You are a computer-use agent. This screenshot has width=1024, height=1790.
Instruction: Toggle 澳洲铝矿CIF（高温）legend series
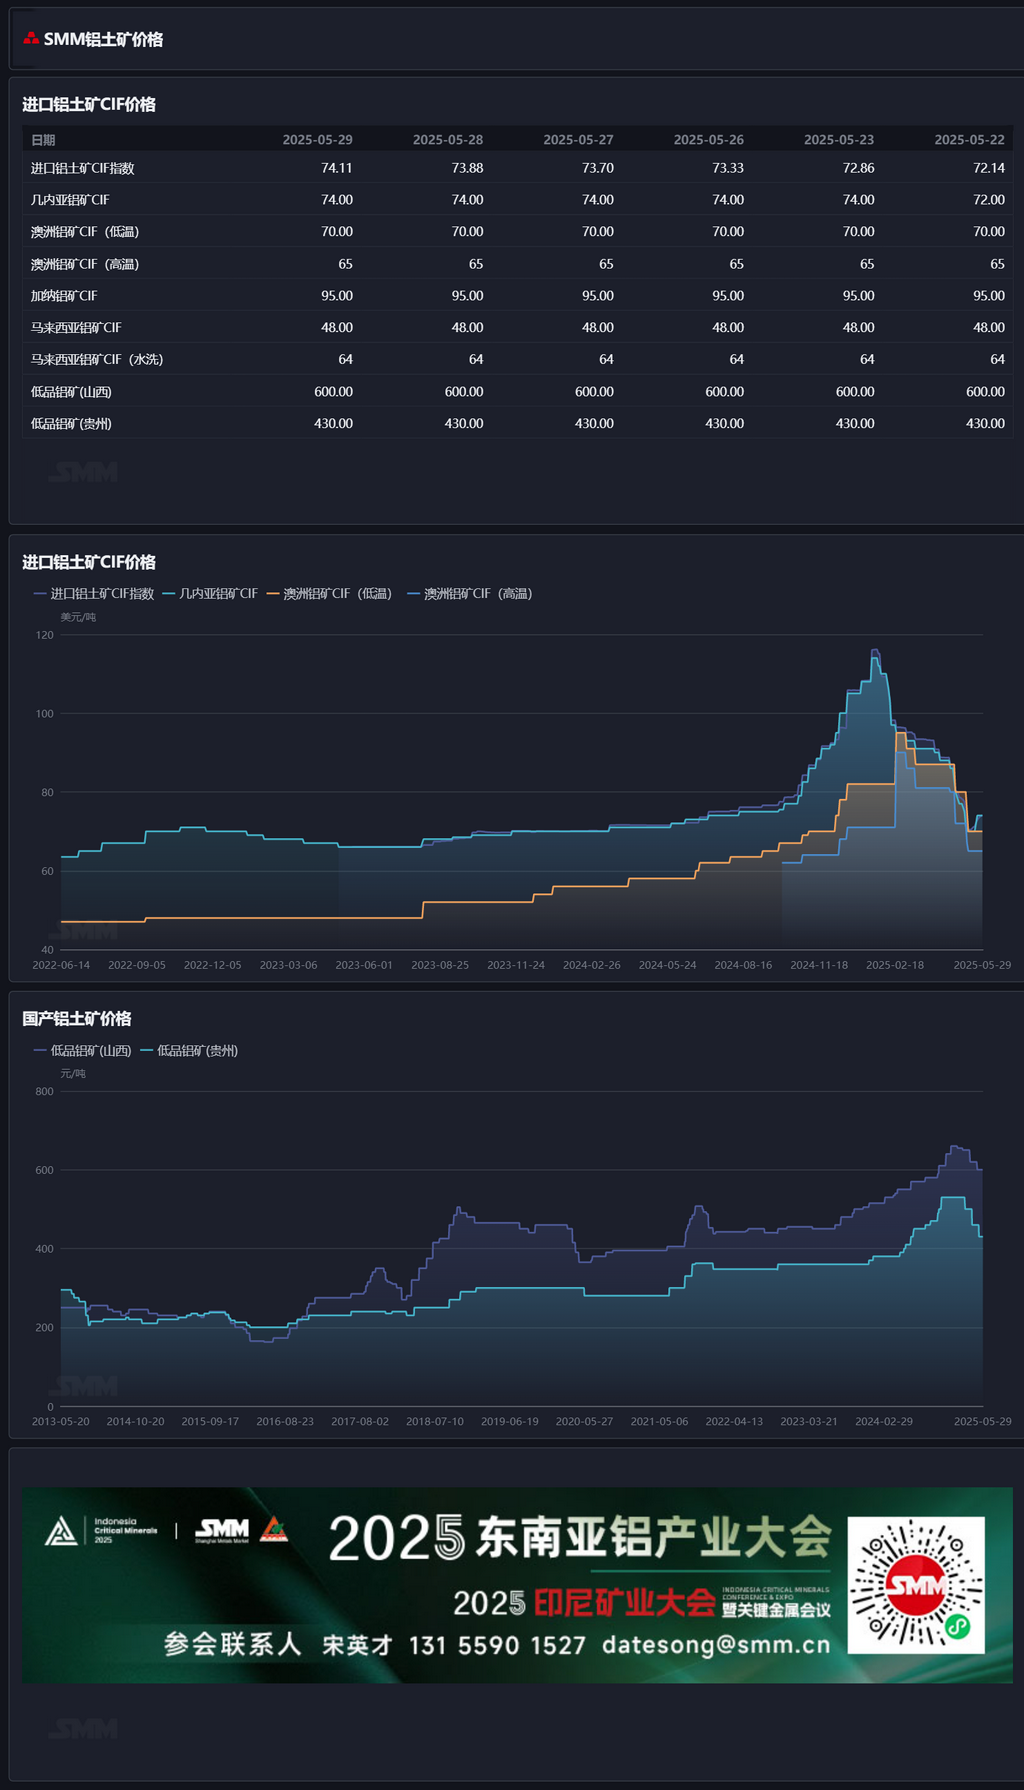pos(469,594)
